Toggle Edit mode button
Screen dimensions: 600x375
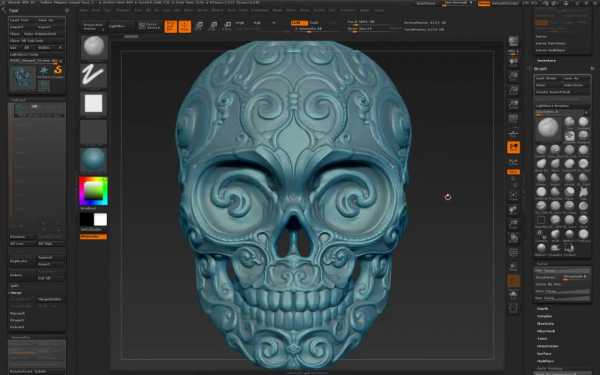[x=170, y=26]
